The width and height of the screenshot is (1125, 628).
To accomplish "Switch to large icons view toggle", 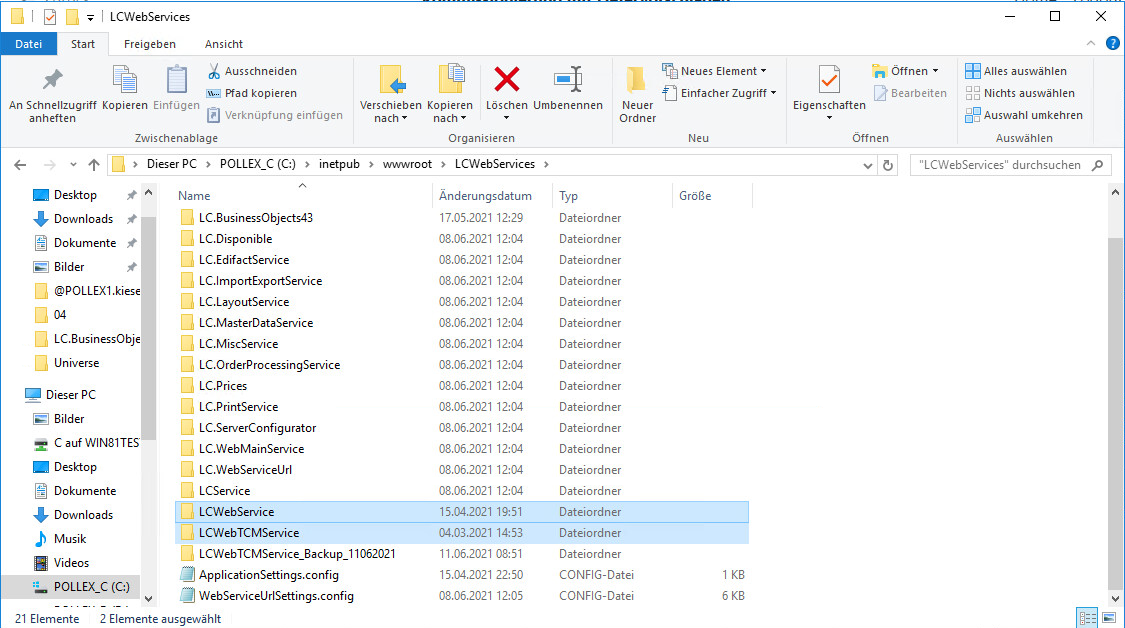I will (1107, 618).
